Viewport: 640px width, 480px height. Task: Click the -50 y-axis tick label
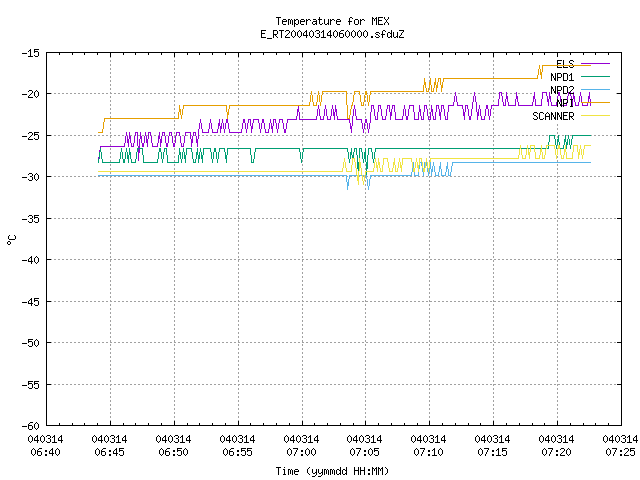coord(31,343)
